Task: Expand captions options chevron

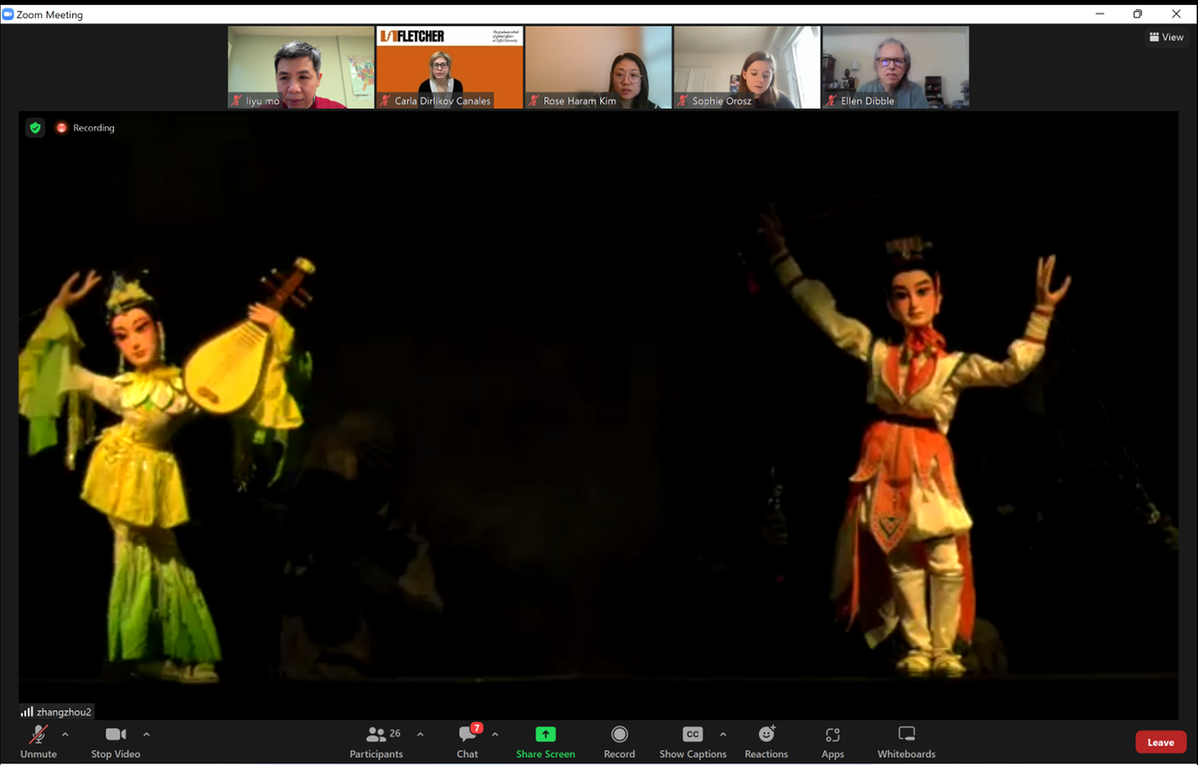Action: (723, 734)
